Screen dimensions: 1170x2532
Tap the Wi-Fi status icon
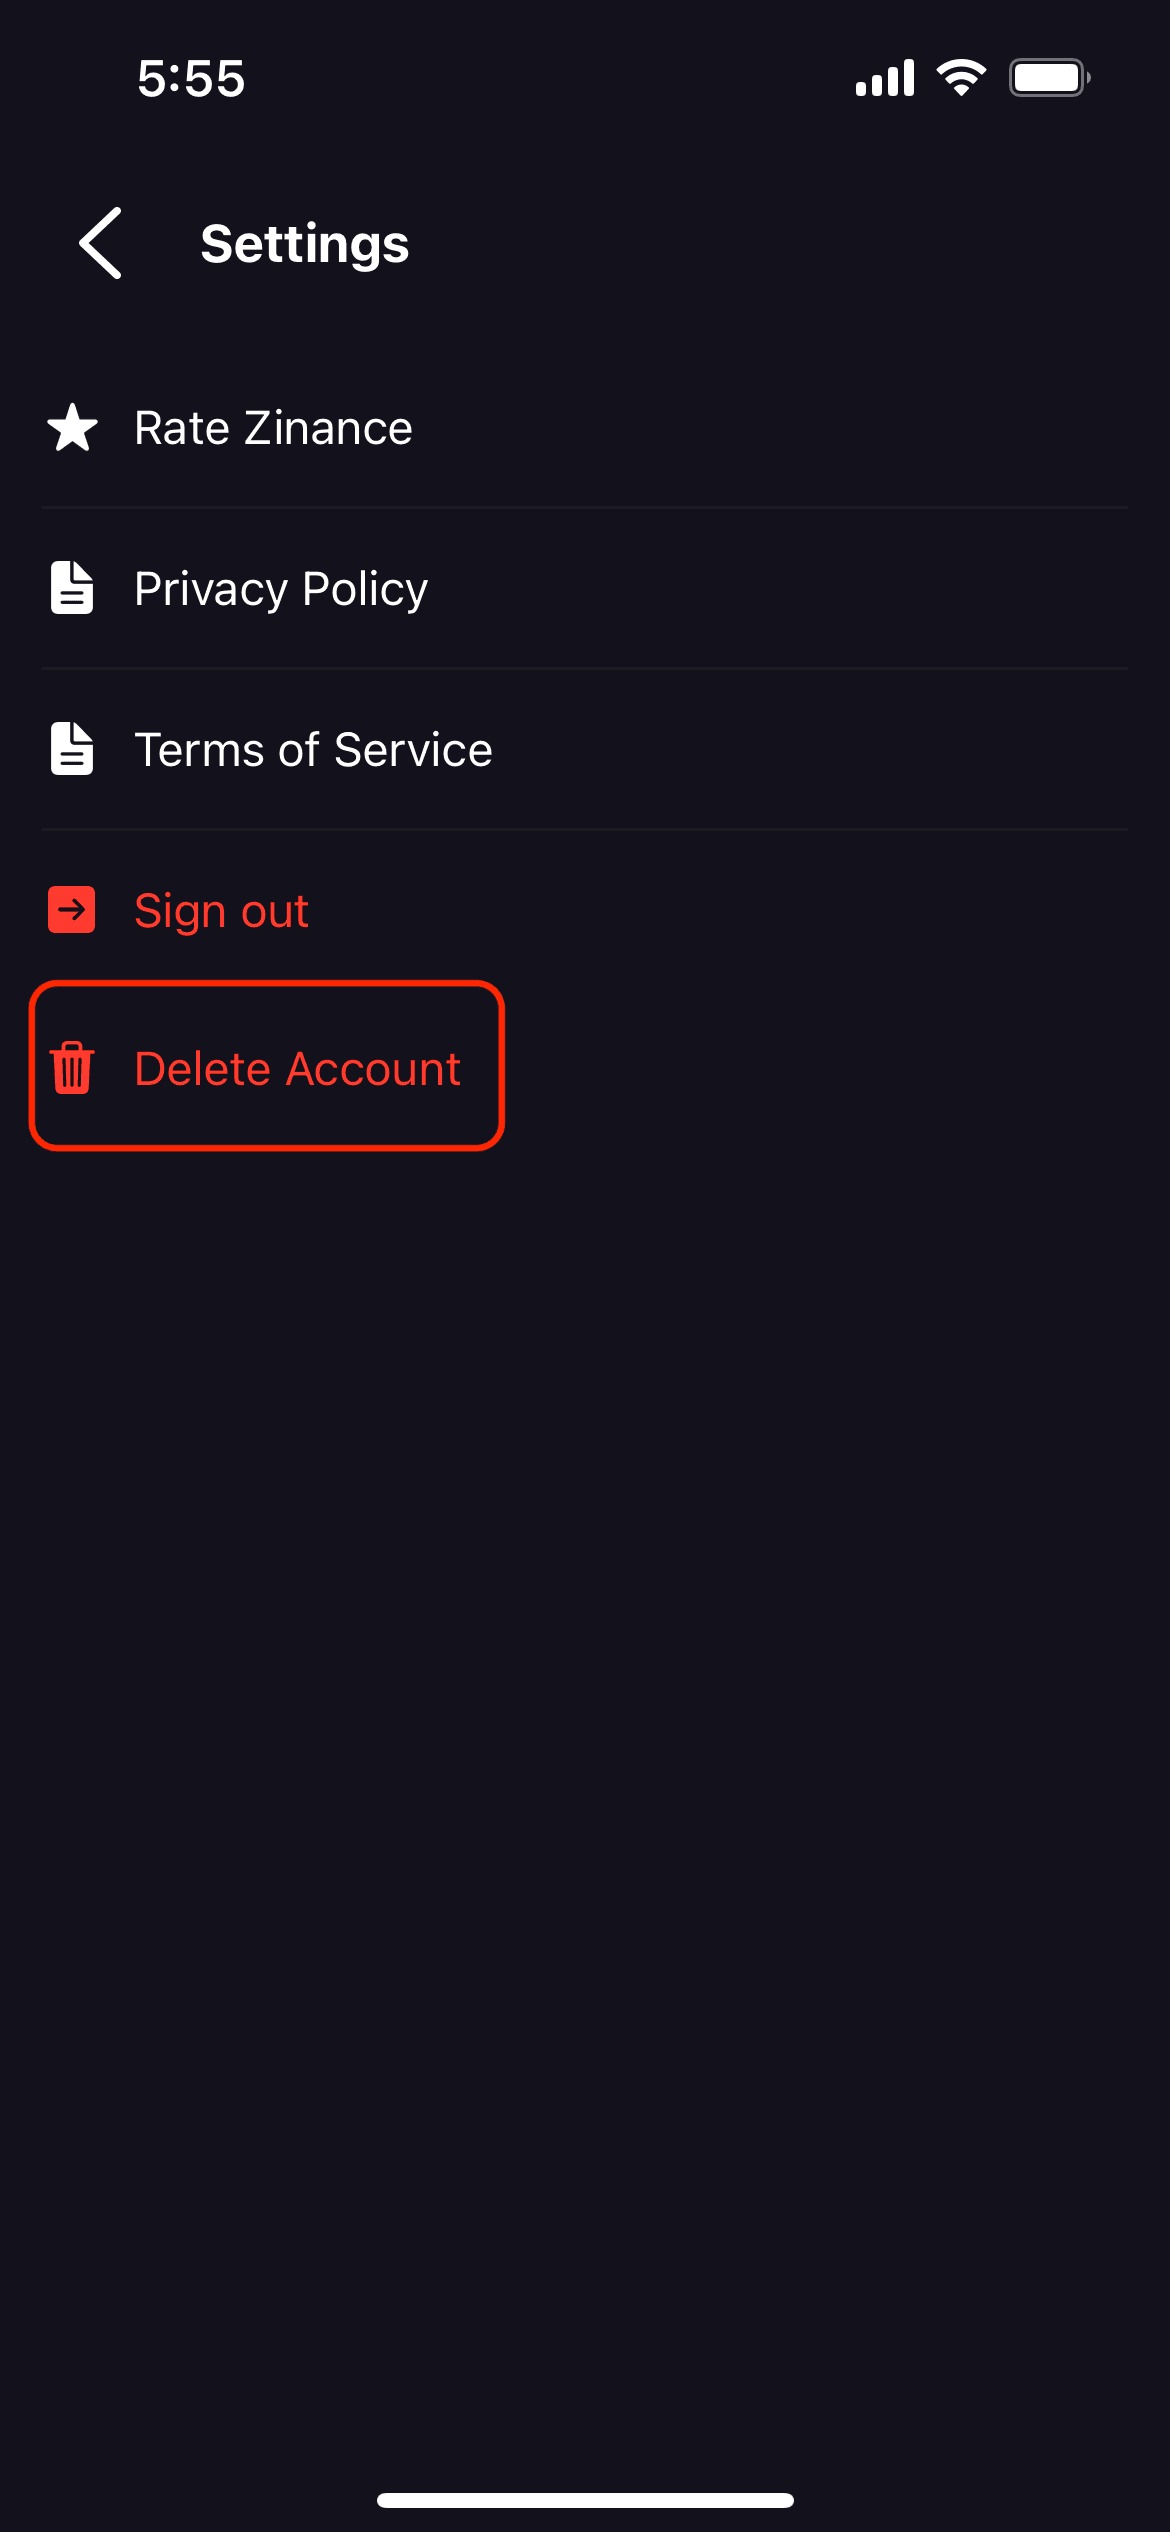[961, 78]
